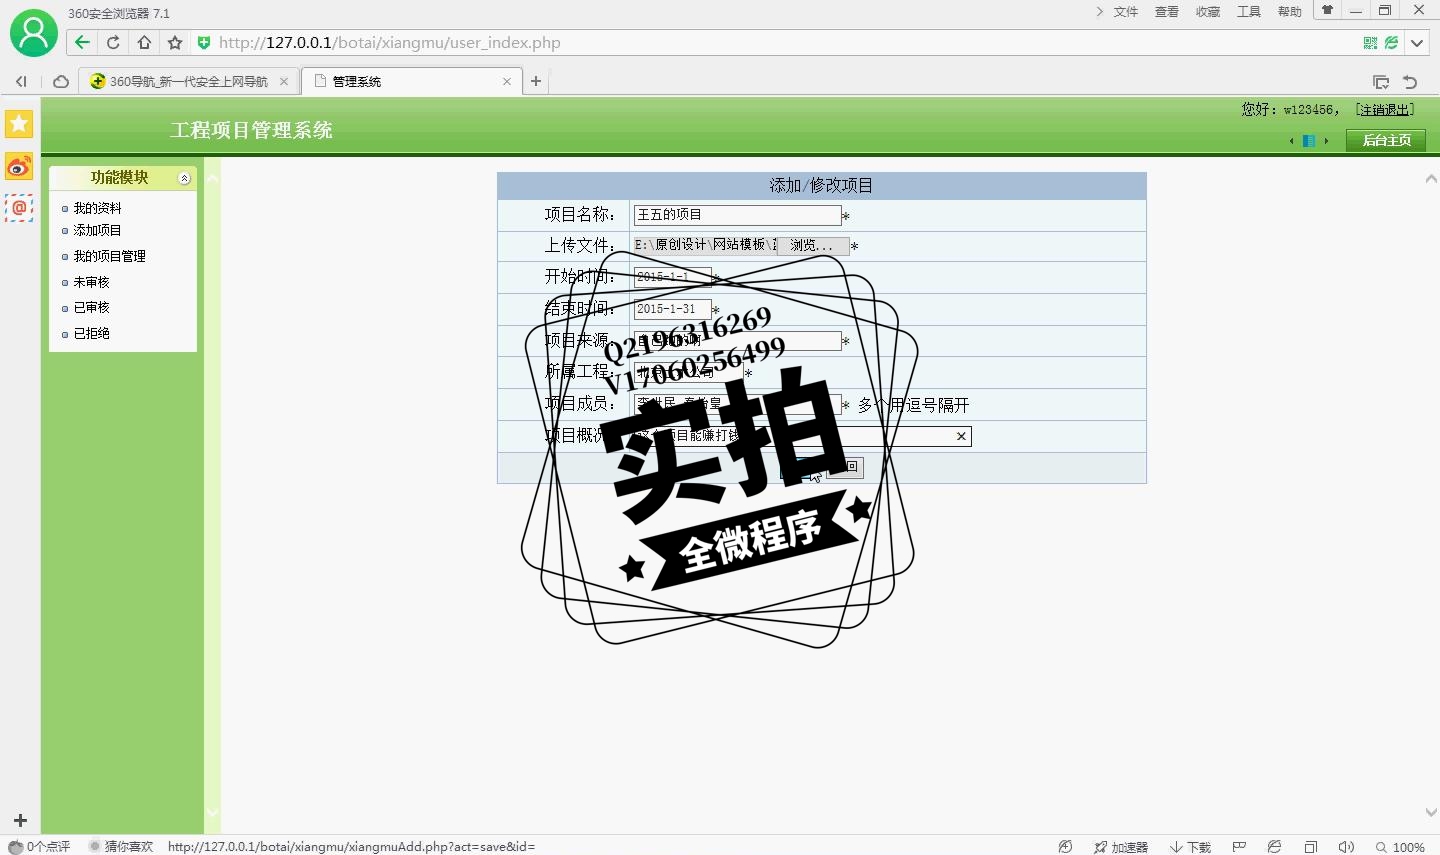
Task: Open the 帮助 menu
Action: (x=1290, y=12)
